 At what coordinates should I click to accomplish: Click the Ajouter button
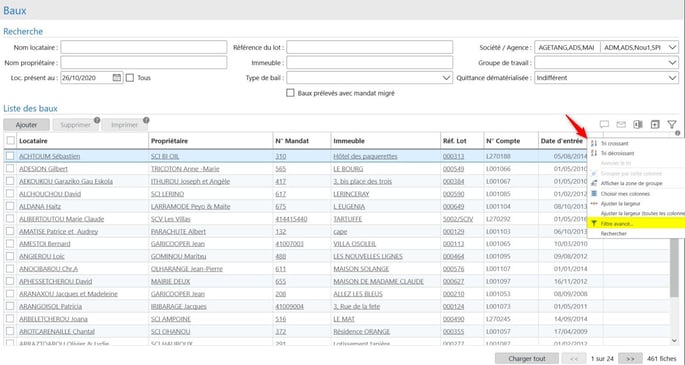pos(26,125)
